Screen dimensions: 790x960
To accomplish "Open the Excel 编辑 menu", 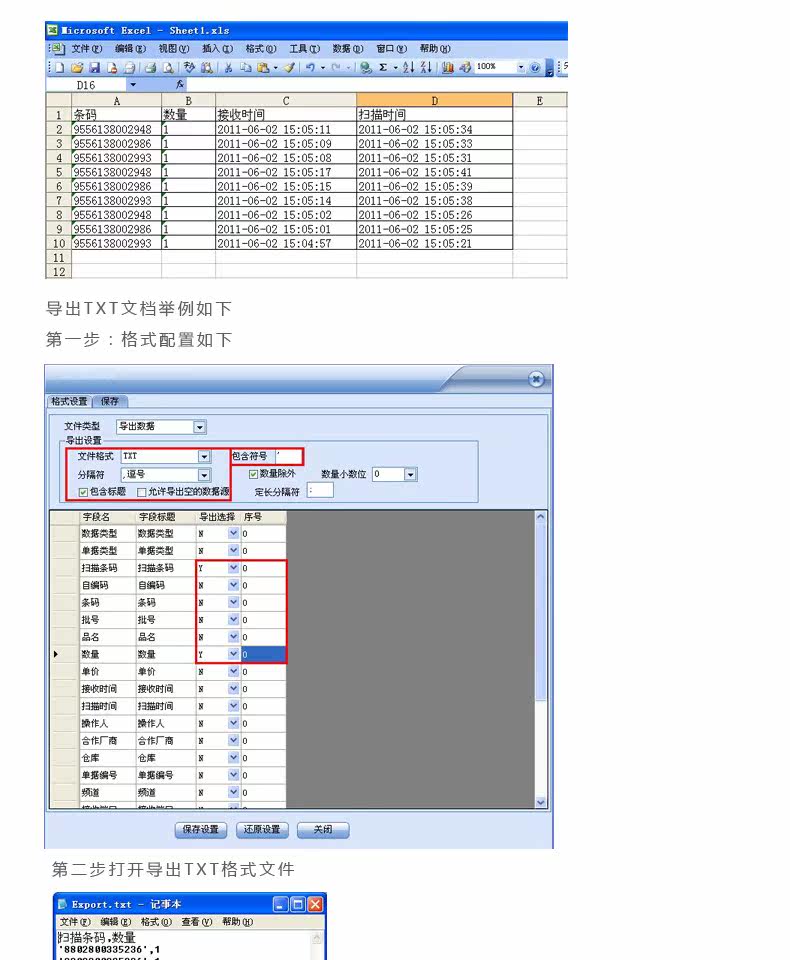I will click(130, 48).
